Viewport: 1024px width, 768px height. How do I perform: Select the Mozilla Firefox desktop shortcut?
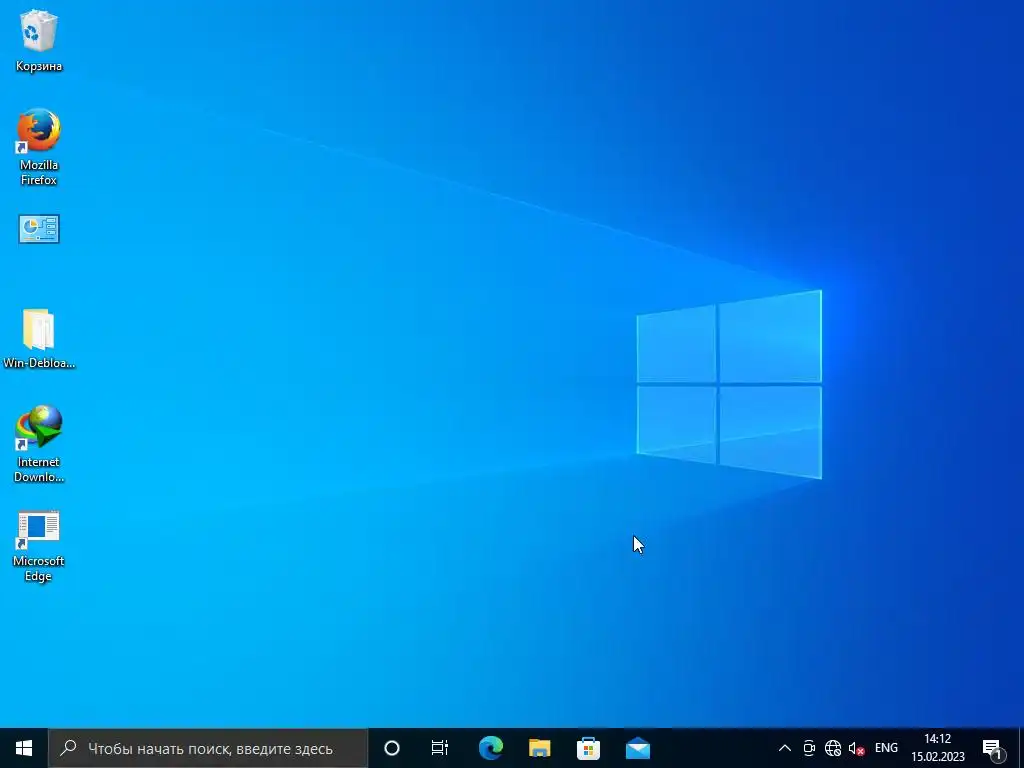[39, 146]
